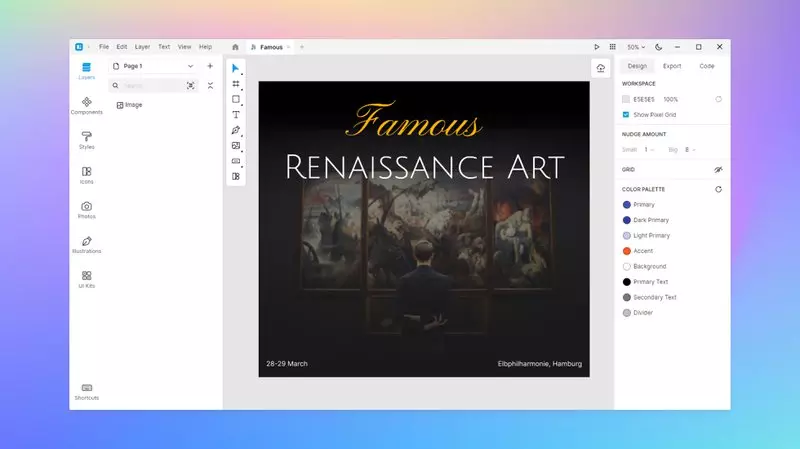Select the Image layer in list
This screenshot has width=800, height=449.
pos(130,105)
